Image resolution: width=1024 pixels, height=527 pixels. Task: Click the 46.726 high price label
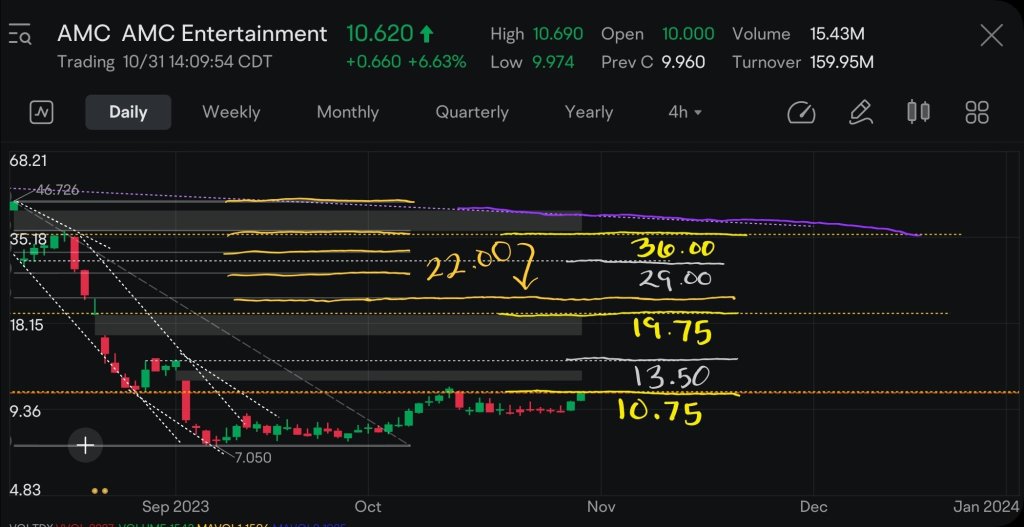57,190
